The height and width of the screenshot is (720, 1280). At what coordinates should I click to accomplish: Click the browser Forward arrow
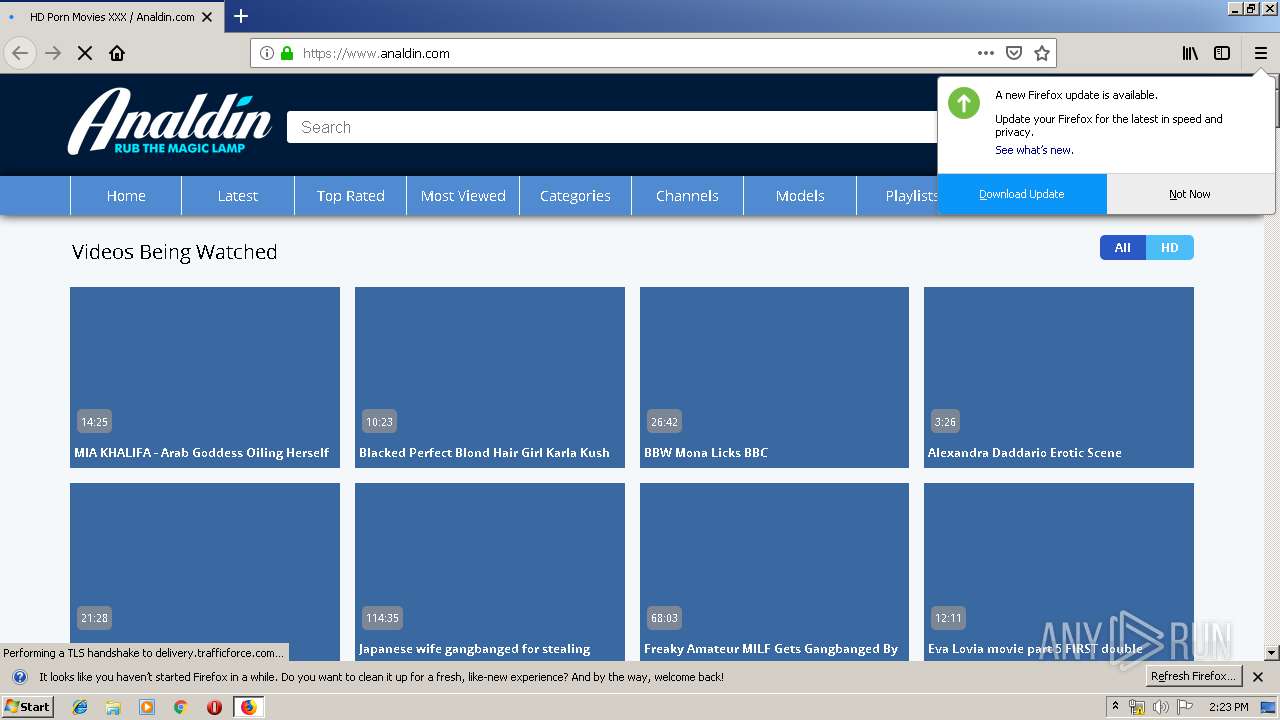(x=53, y=53)
